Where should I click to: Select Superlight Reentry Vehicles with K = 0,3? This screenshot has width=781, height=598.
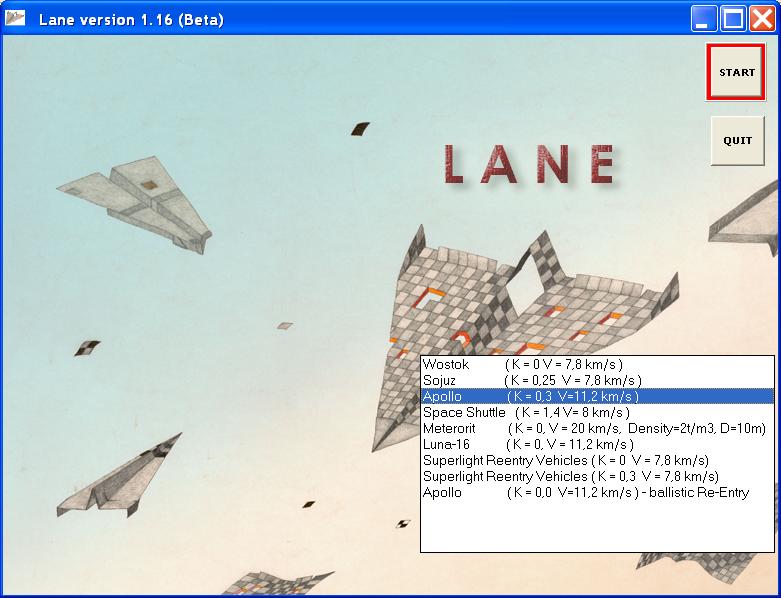click(570, 477)
